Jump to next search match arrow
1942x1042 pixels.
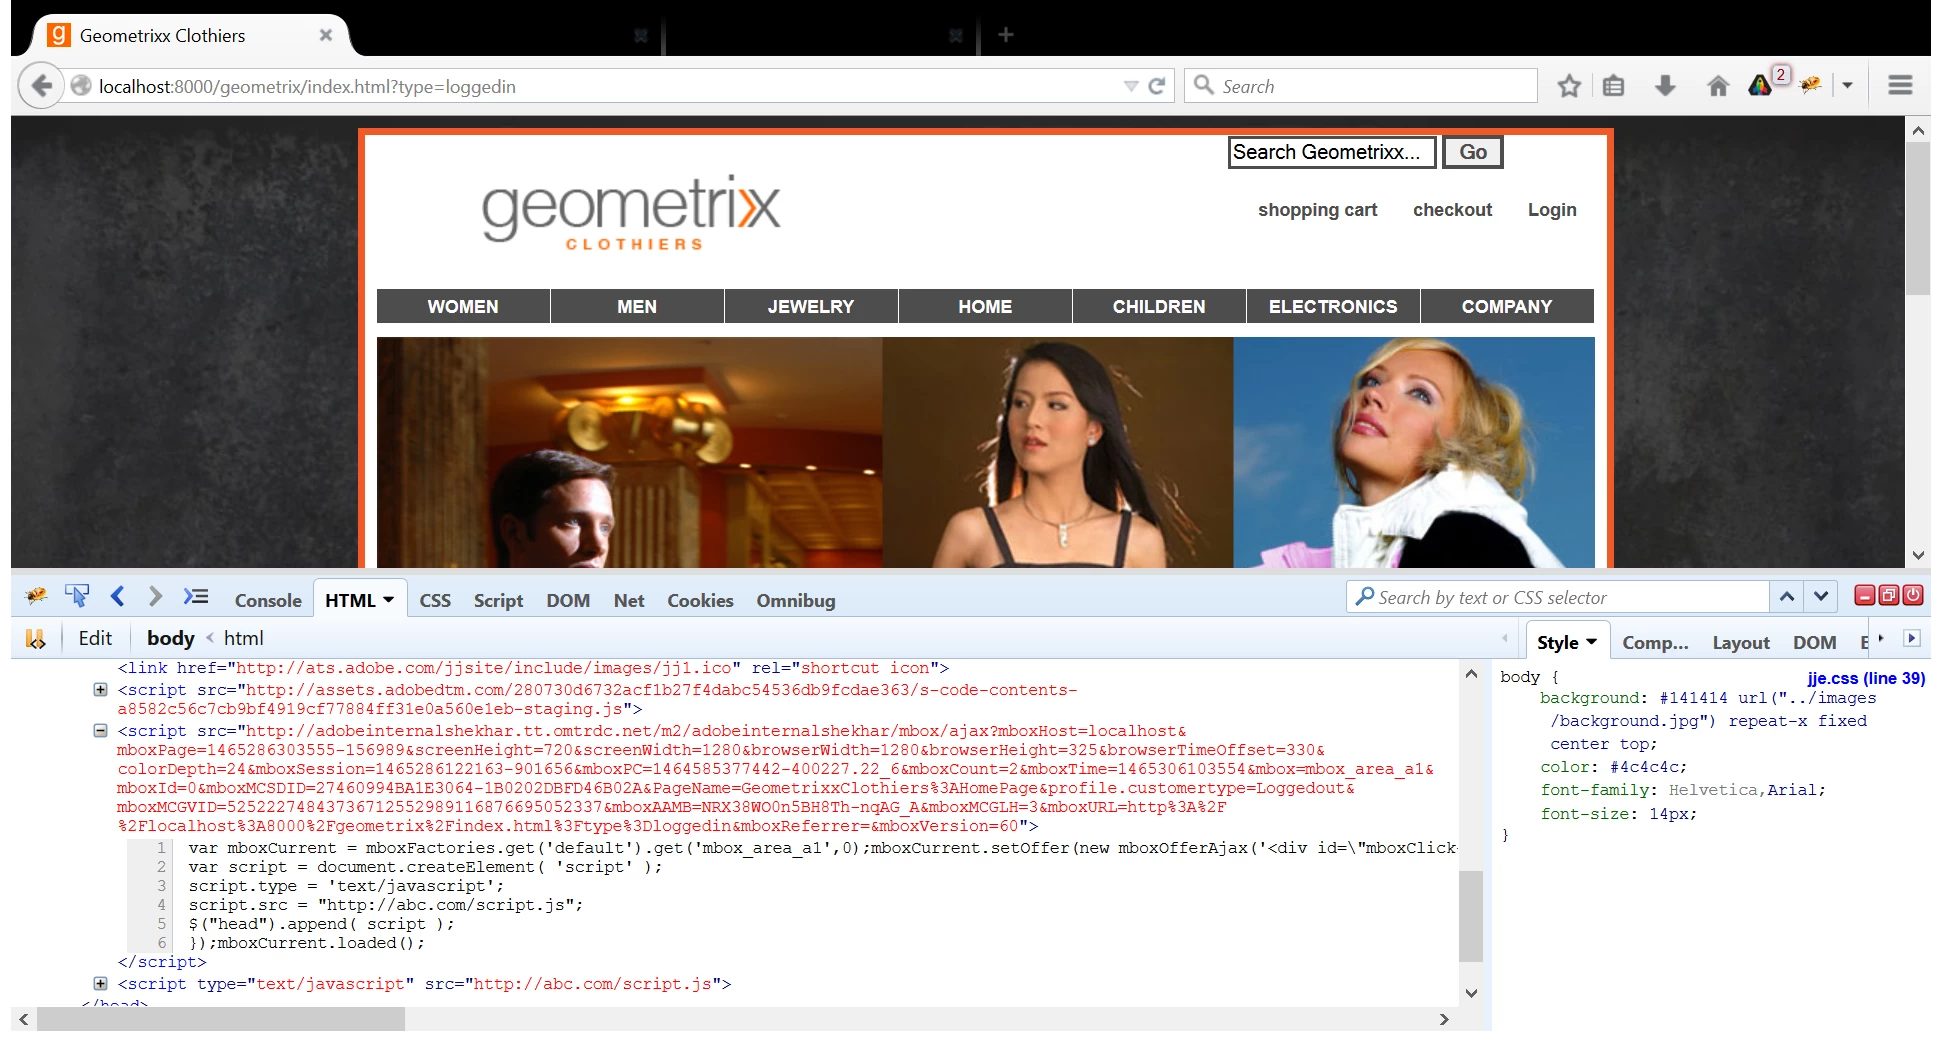click(1821, 597)
